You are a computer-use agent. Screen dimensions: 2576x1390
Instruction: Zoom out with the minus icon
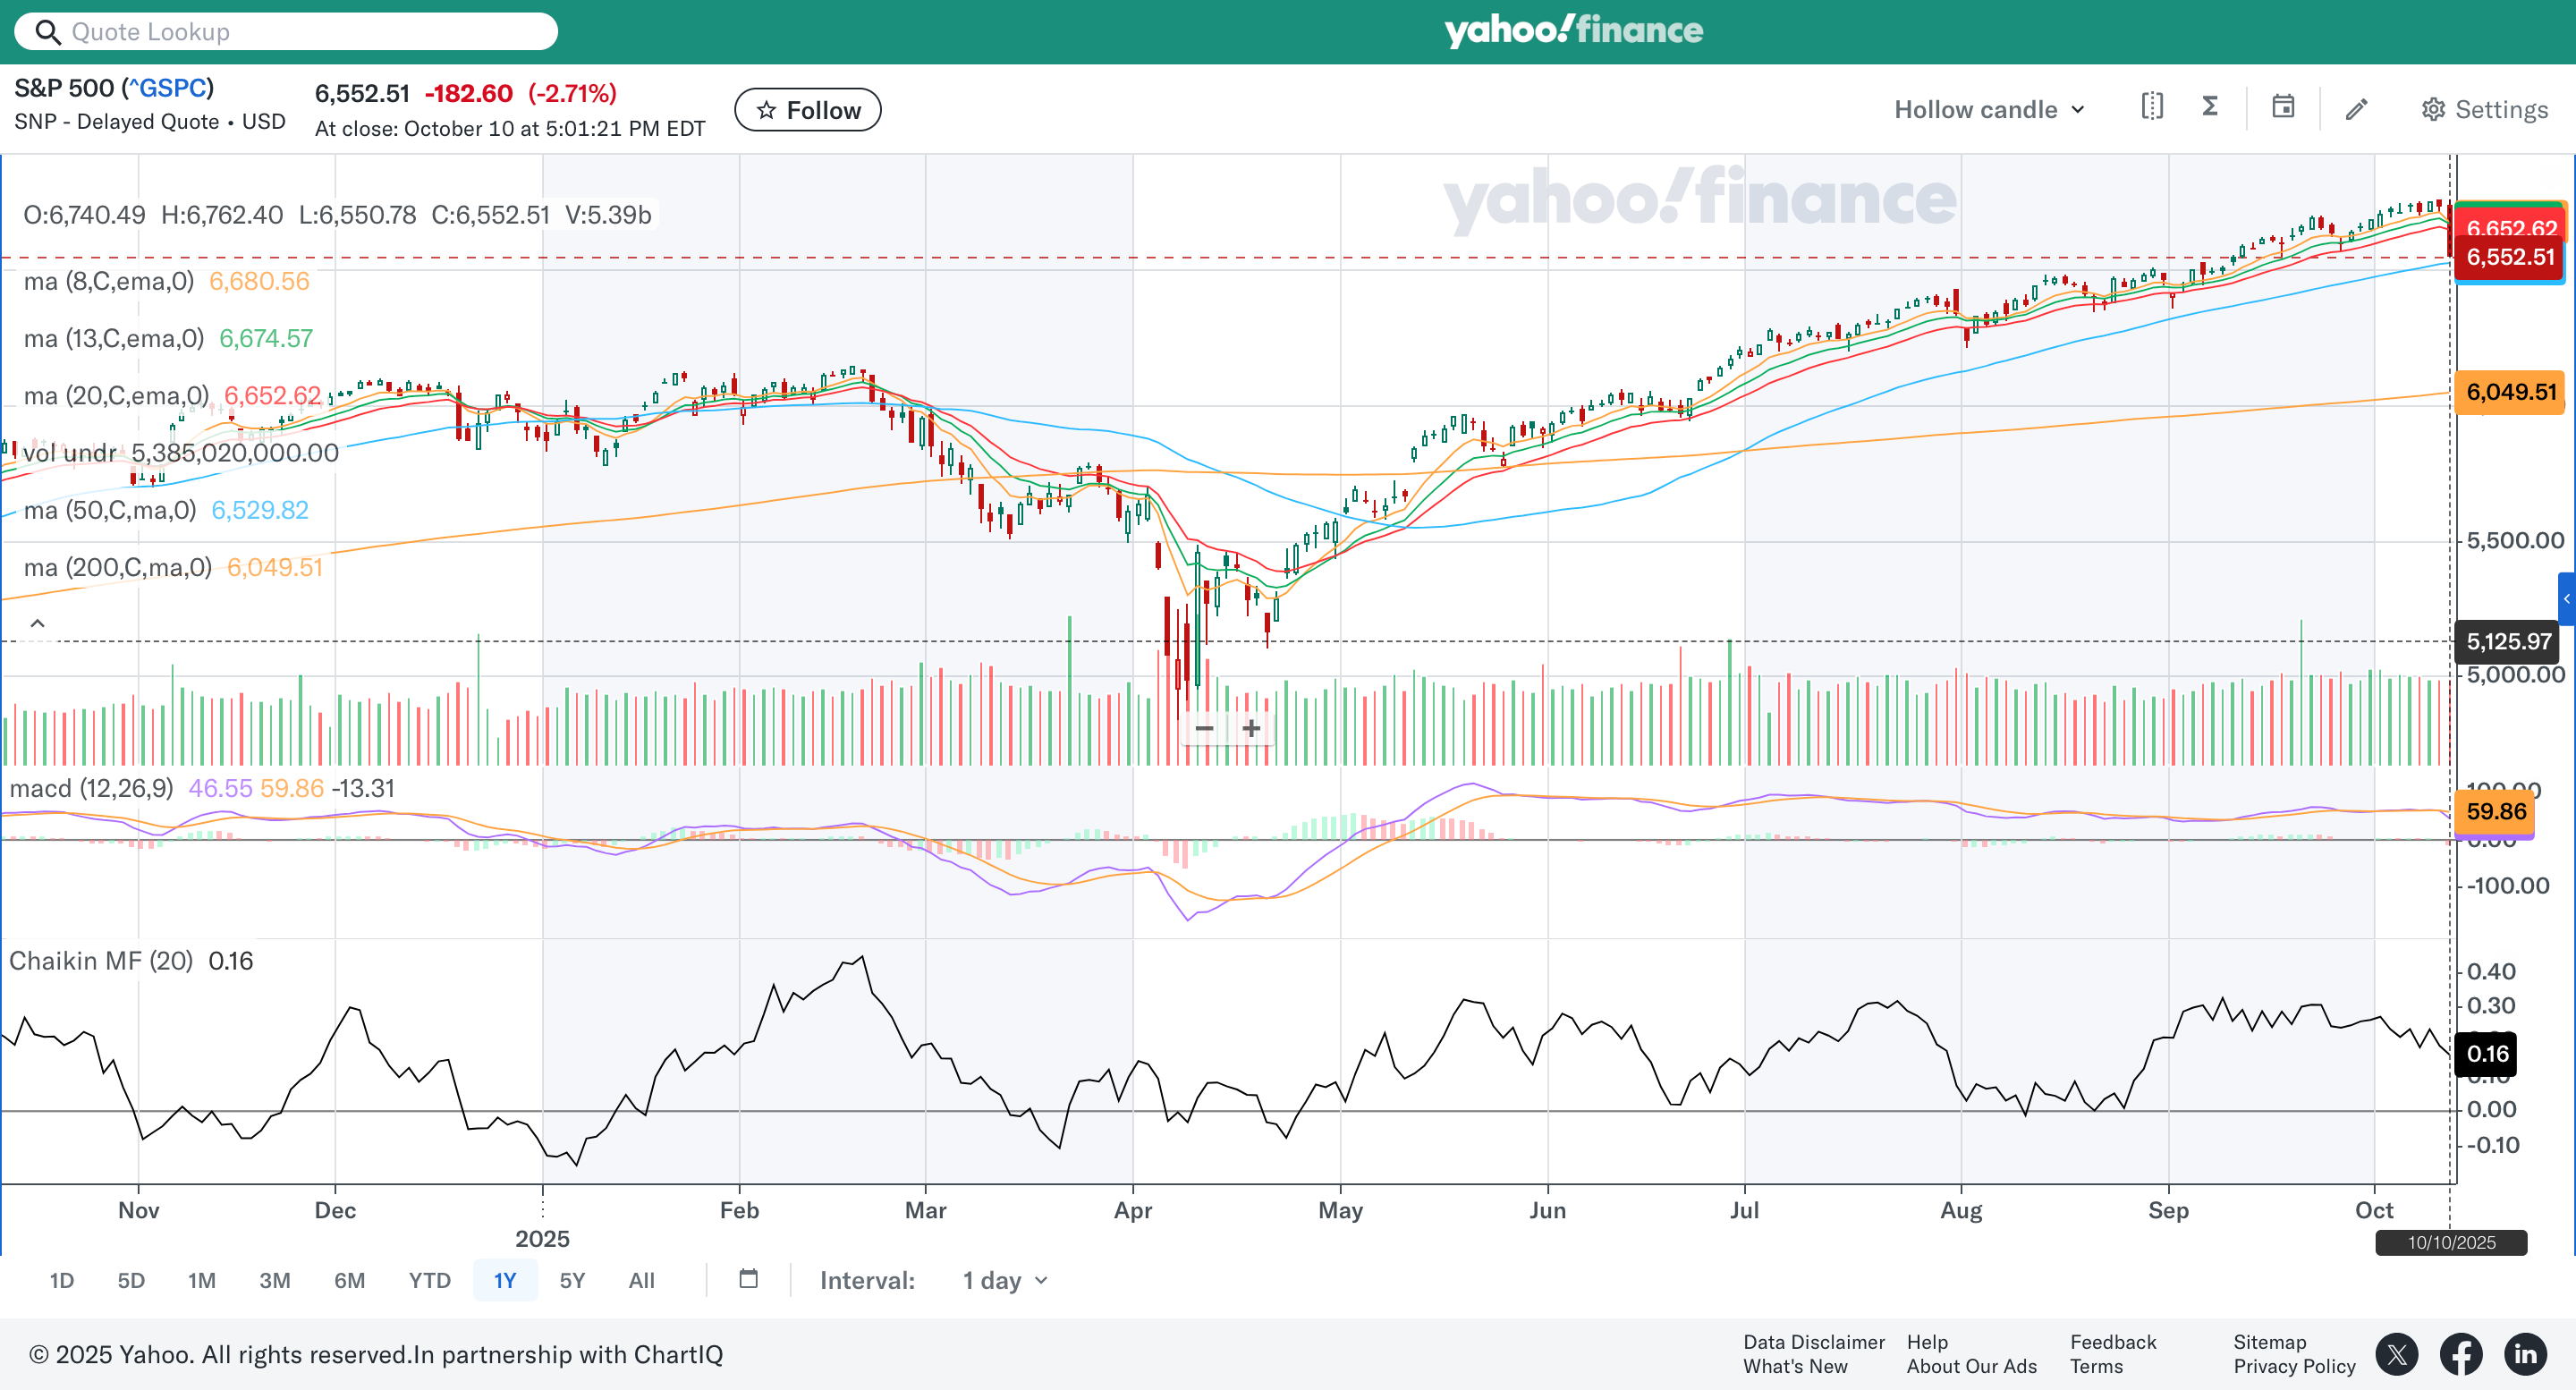(1204, 728)
